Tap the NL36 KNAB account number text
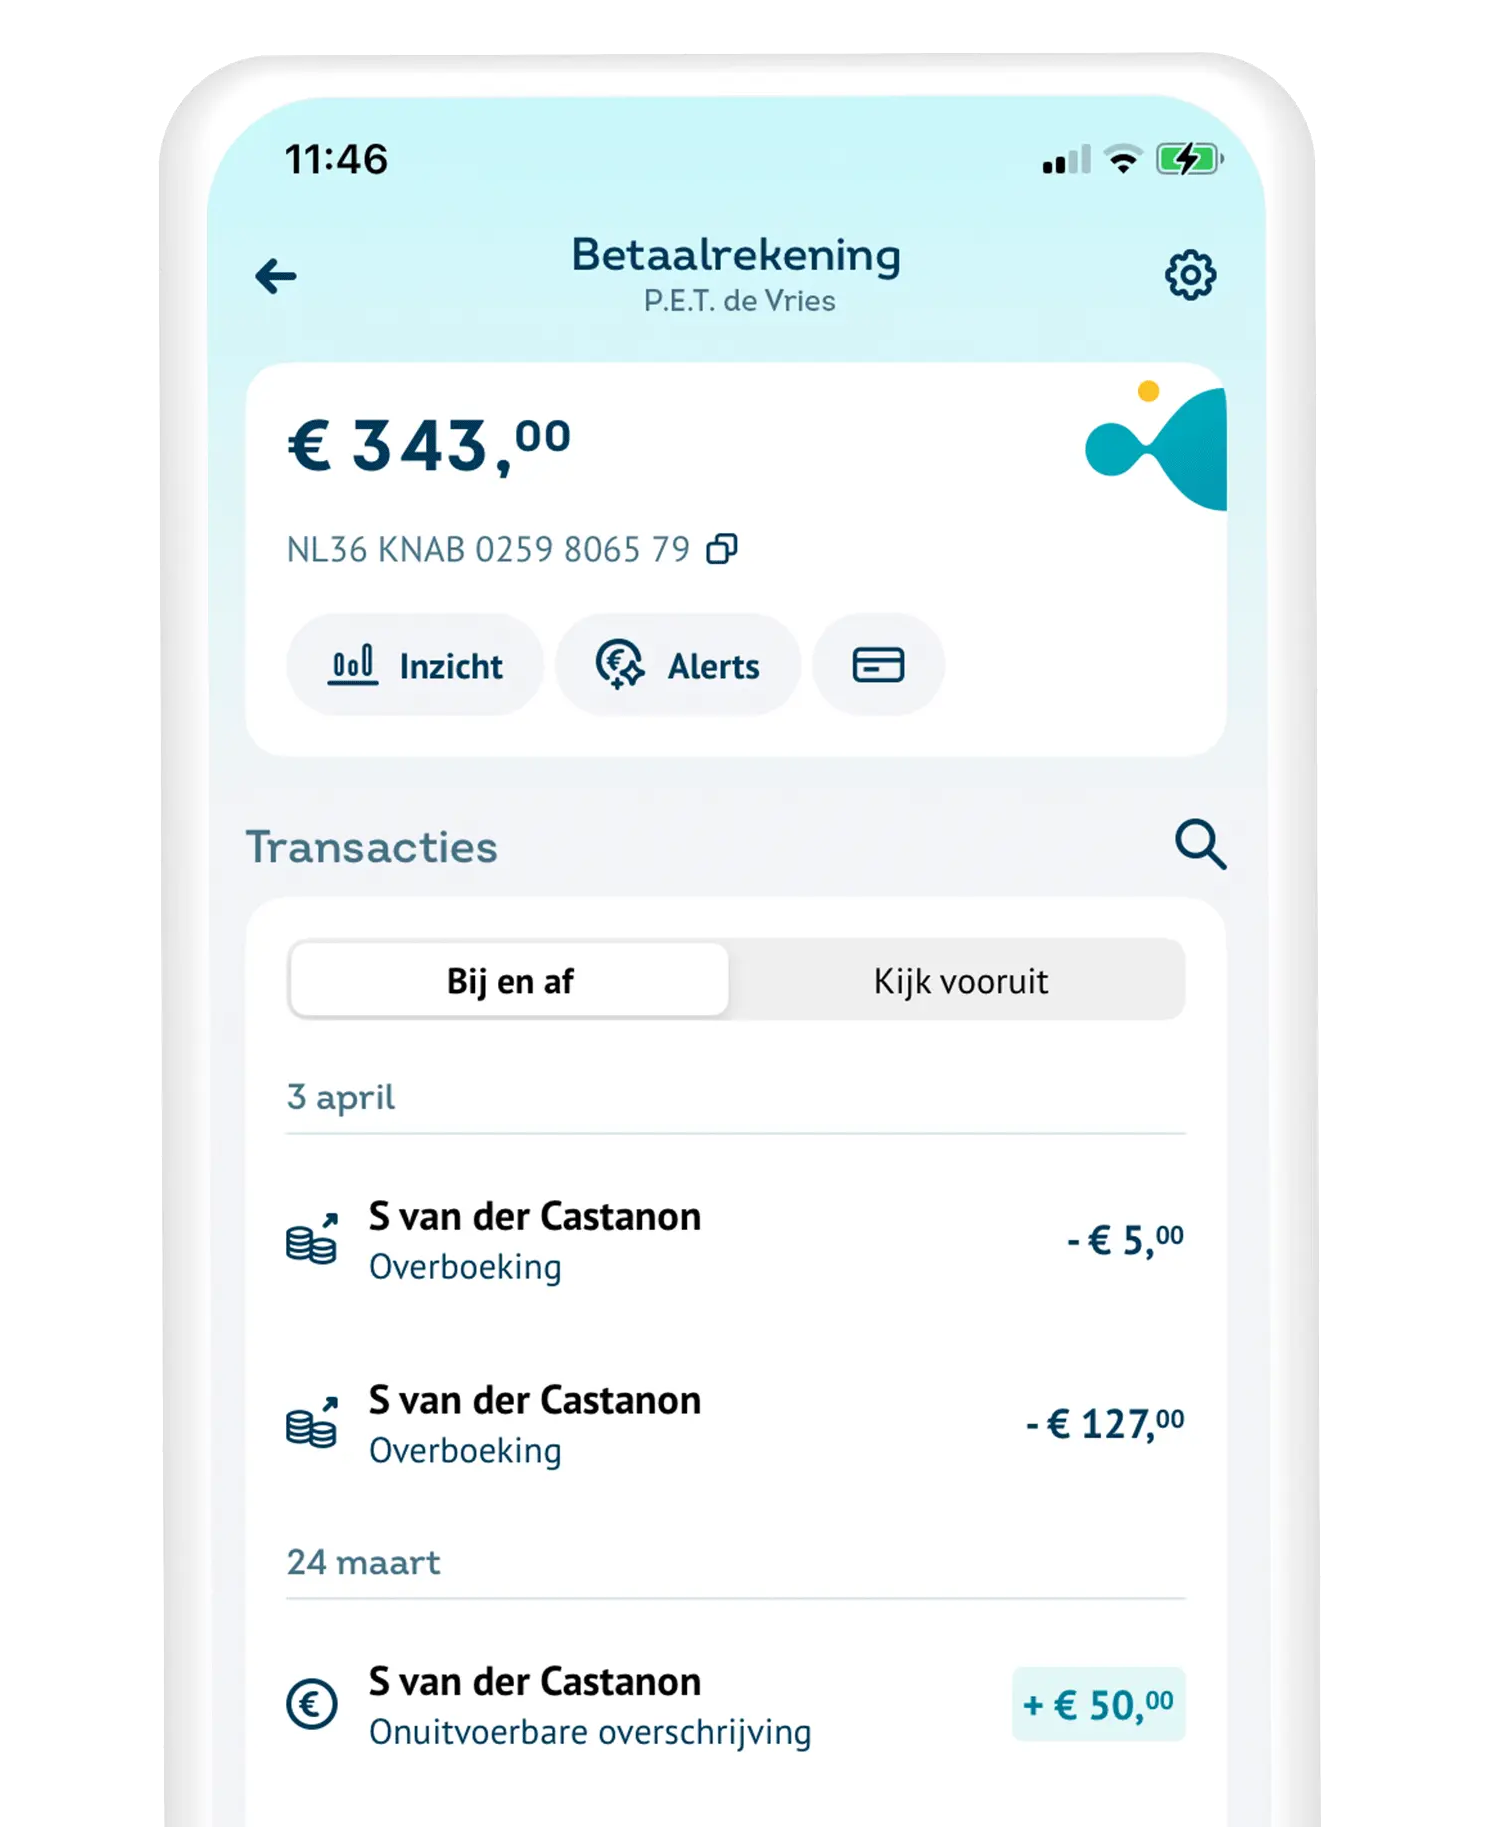The width and height of the screenshot is (1497, 1827). (488, 549)
